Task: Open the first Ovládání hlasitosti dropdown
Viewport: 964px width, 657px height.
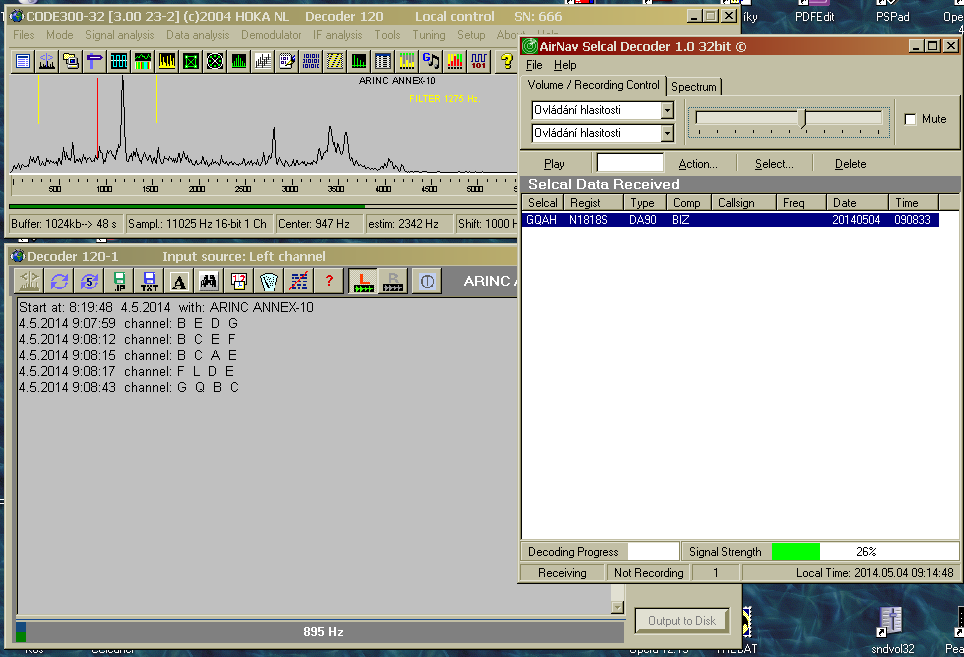Action: (x=667, y=110)
